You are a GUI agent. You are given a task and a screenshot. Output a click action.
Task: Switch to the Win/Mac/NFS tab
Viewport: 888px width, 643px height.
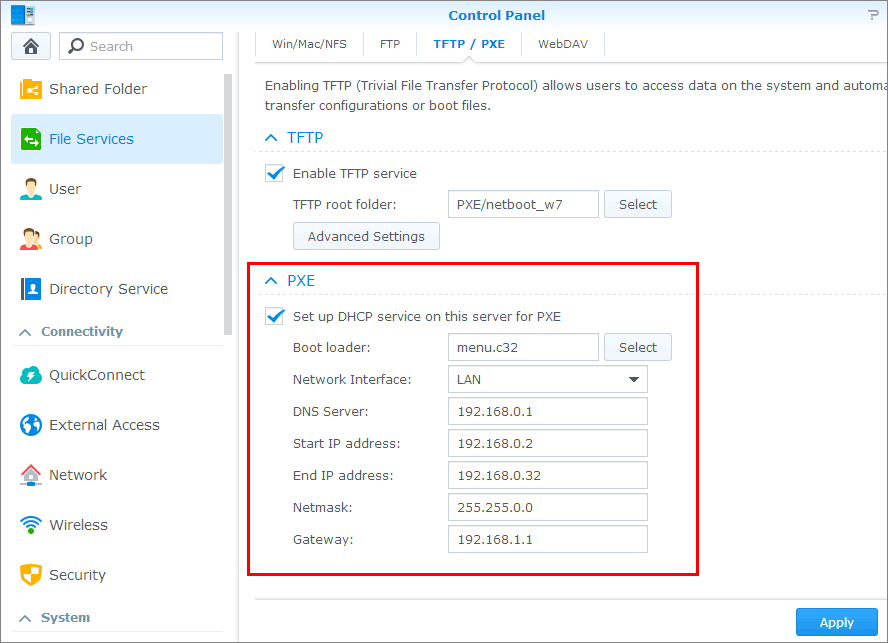click(309, 44)
